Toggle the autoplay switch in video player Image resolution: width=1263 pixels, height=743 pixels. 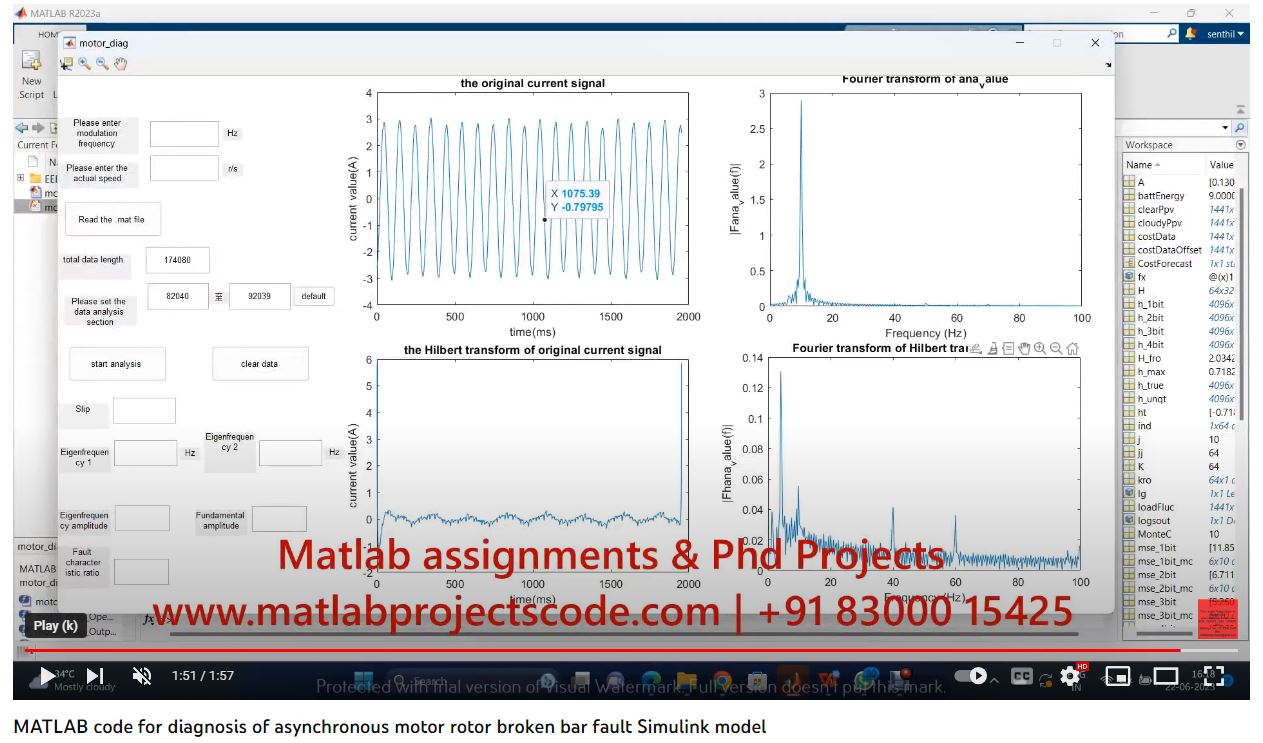(975, 676)
